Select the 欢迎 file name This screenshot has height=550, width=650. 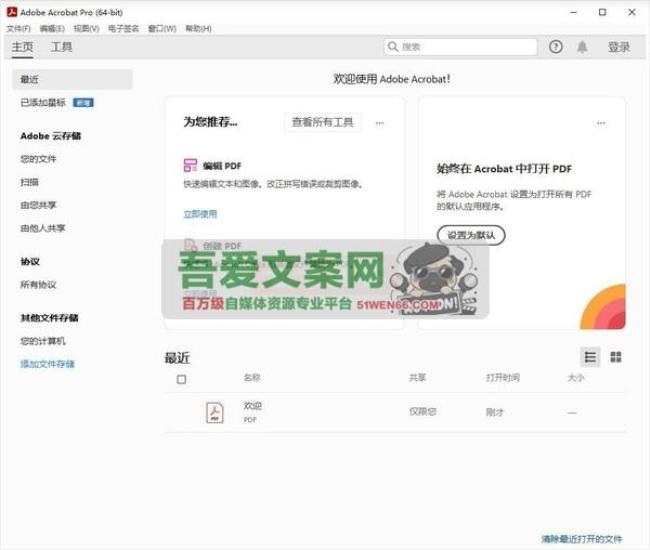click(x=252, y=406)
